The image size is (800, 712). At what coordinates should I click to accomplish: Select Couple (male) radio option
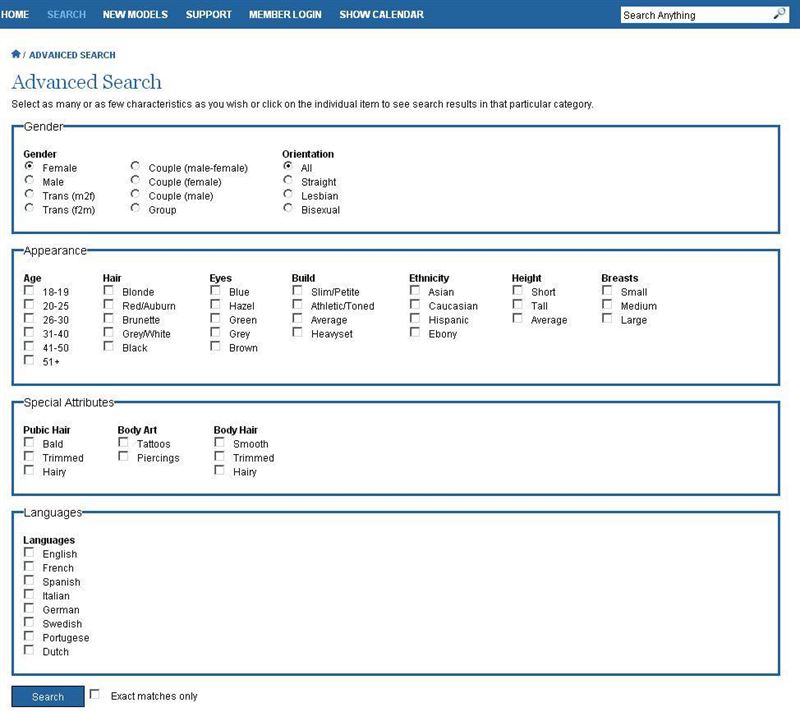tap(135, 194)
